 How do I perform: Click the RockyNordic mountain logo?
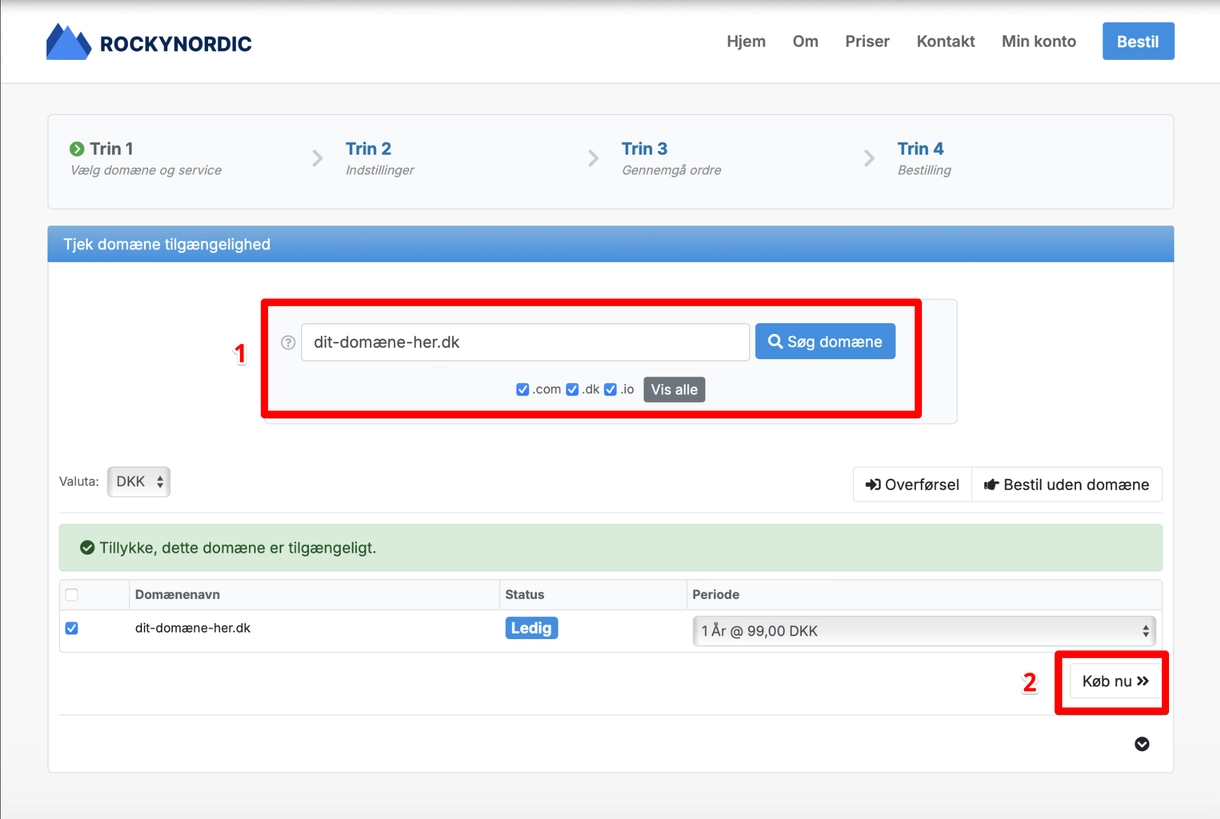point(68,42)
